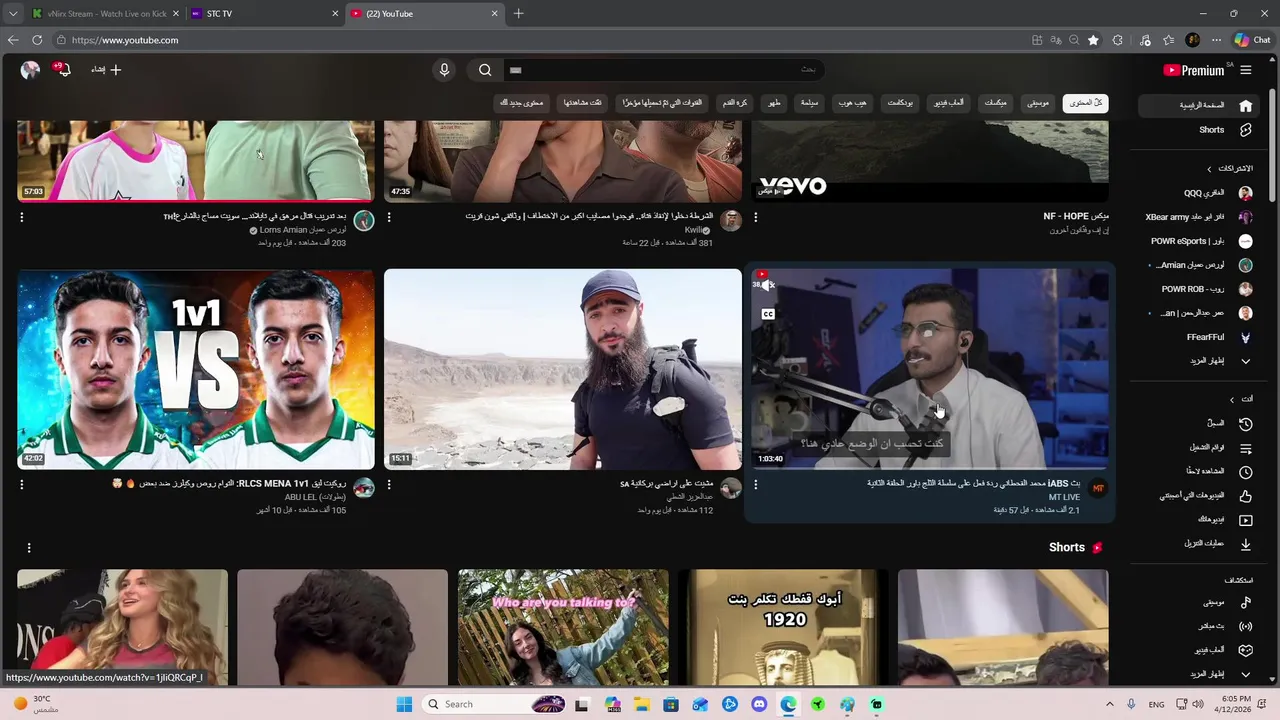Image resolution: width=1280 pixels, height=720 pixels.
Task: Open watch History in the sidebar
Action: [x=1229, y=424]
